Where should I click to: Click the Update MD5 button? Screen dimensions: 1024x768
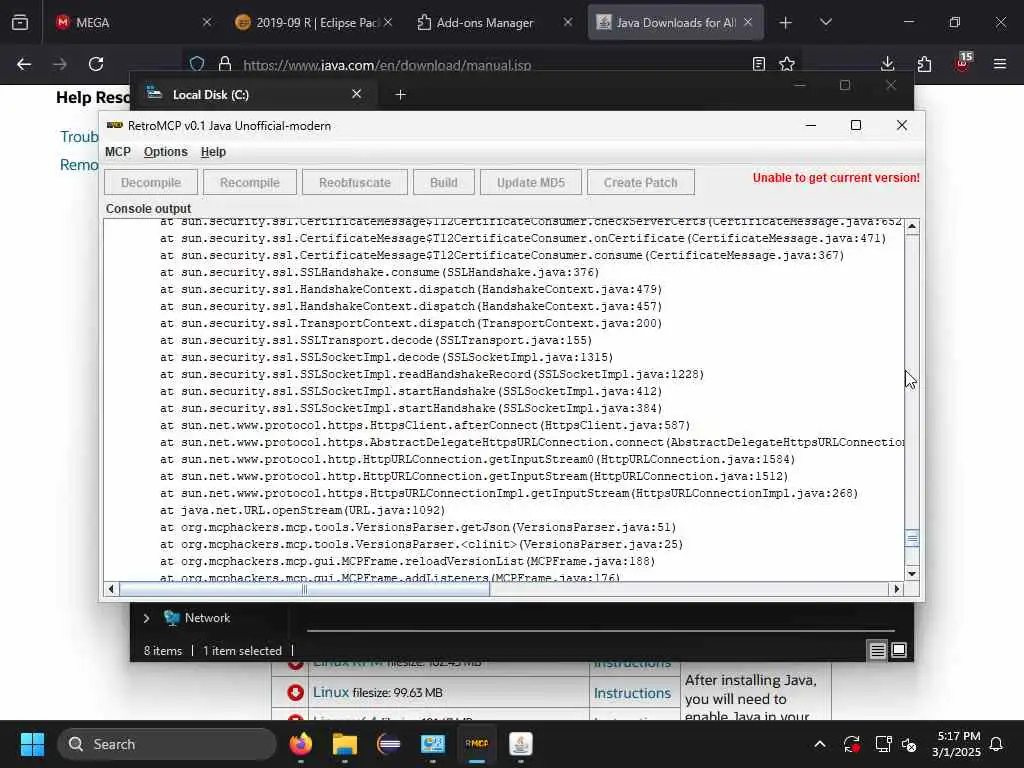pos(530,182)
